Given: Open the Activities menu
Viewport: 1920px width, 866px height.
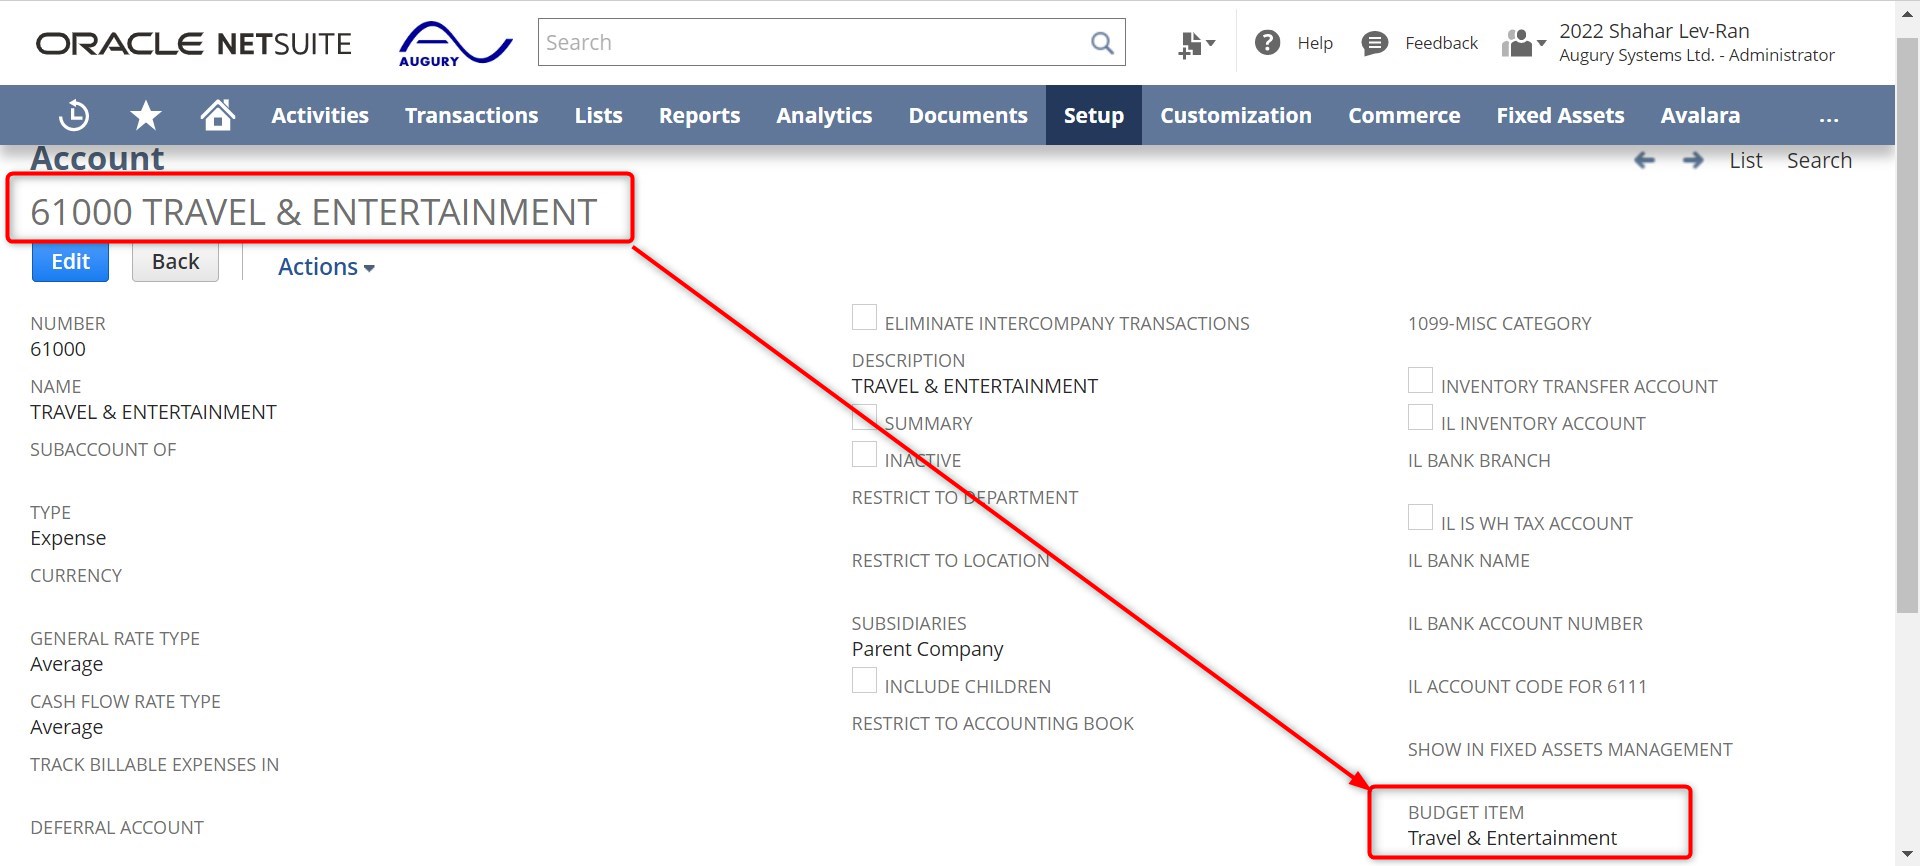Looking at the screenshot, I should (320, 115).
